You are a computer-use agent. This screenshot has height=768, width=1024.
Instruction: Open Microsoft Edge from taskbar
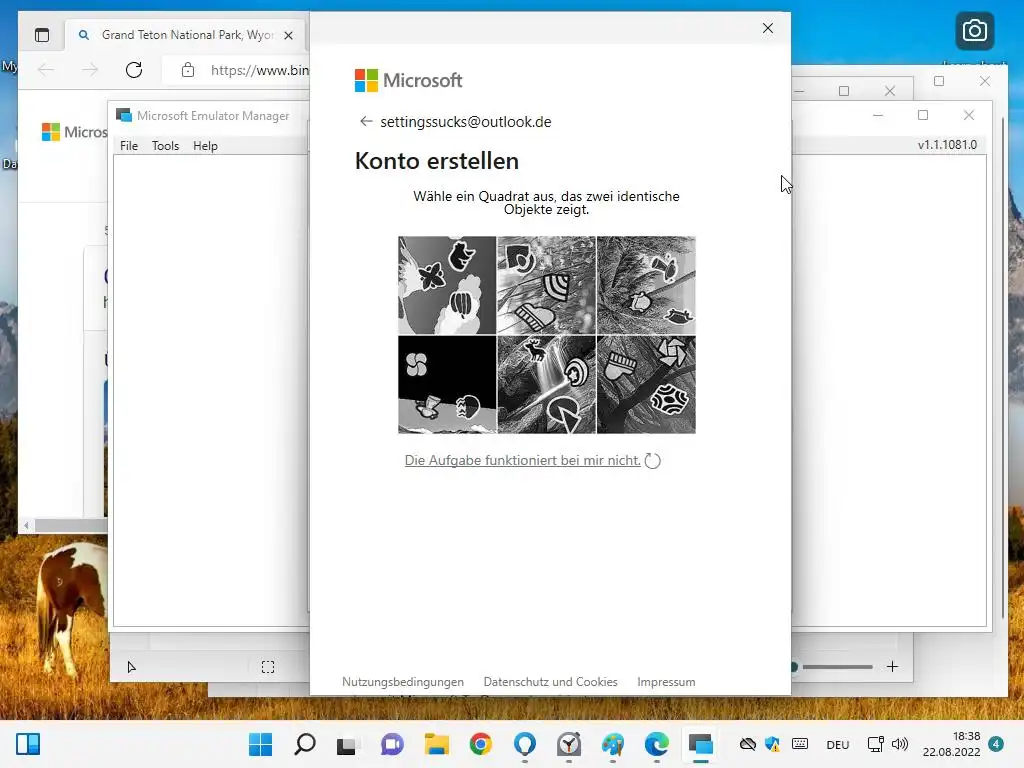coord(656,744)
